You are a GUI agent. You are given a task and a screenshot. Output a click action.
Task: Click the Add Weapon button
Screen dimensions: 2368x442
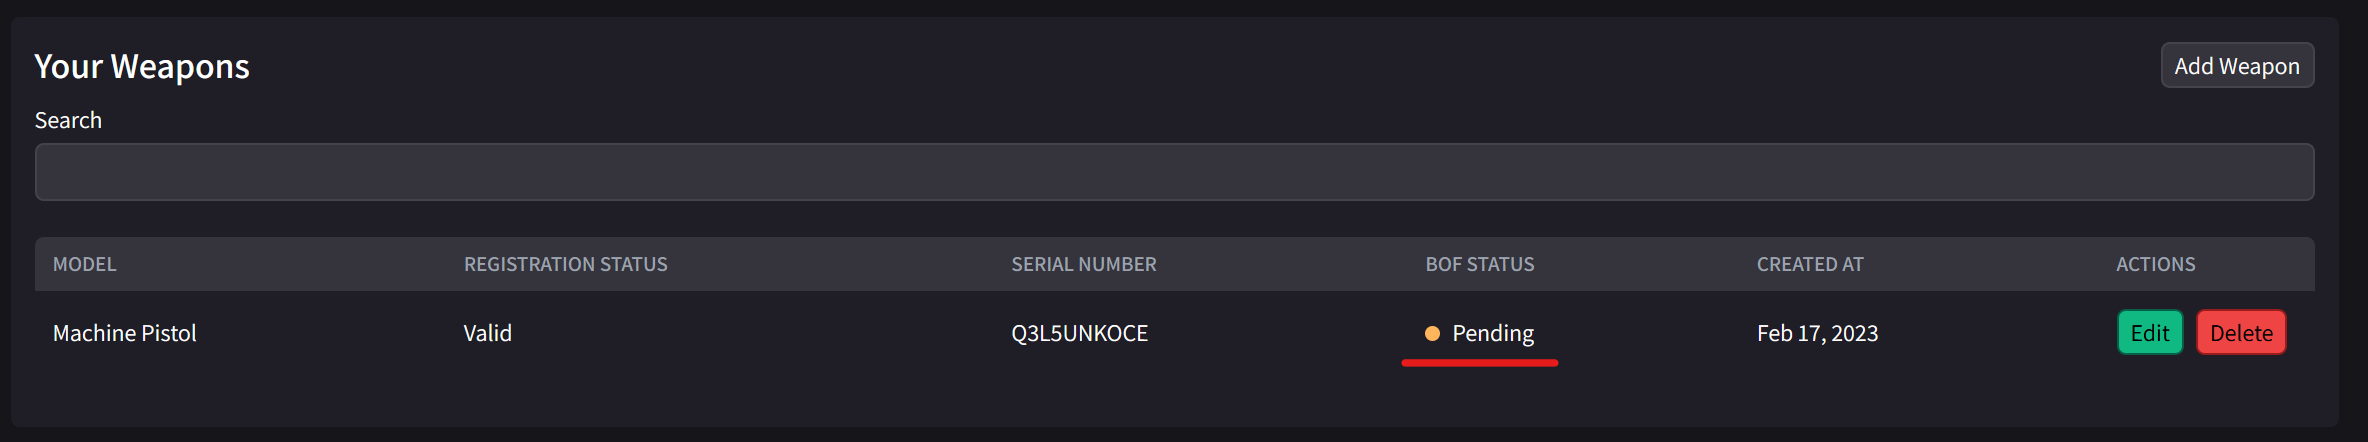coord(2237,66)
